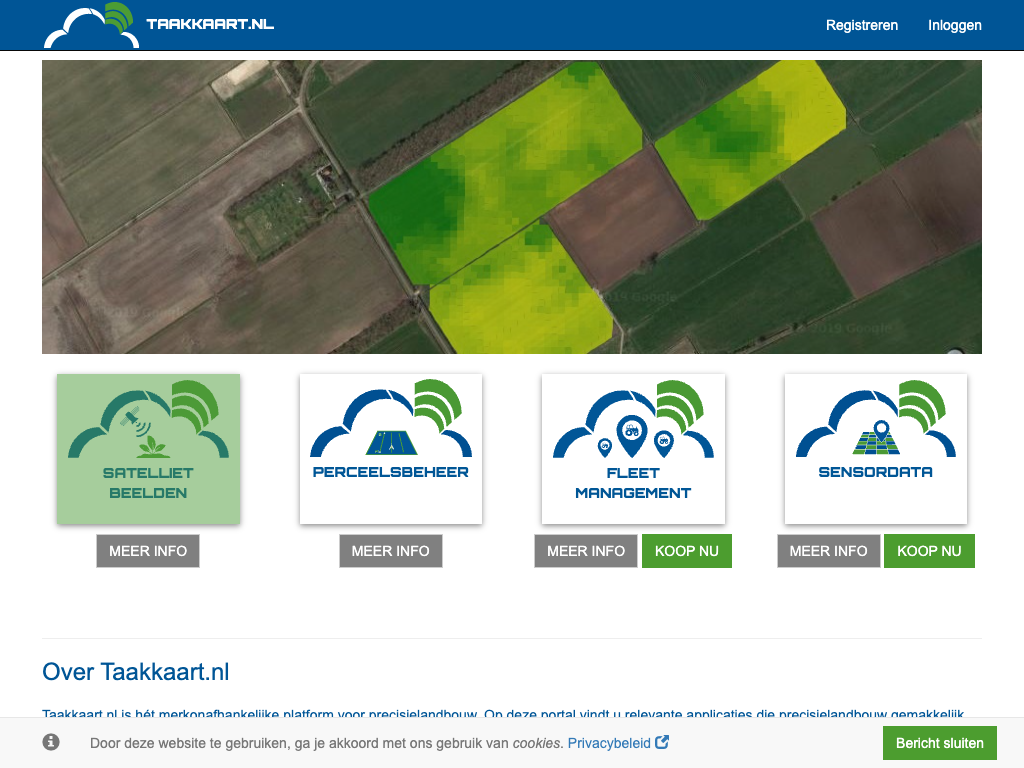Dismiss cookie notice with Bericht sluiten
Viewport: 1024px width, 768px height.
pos(940,743)
